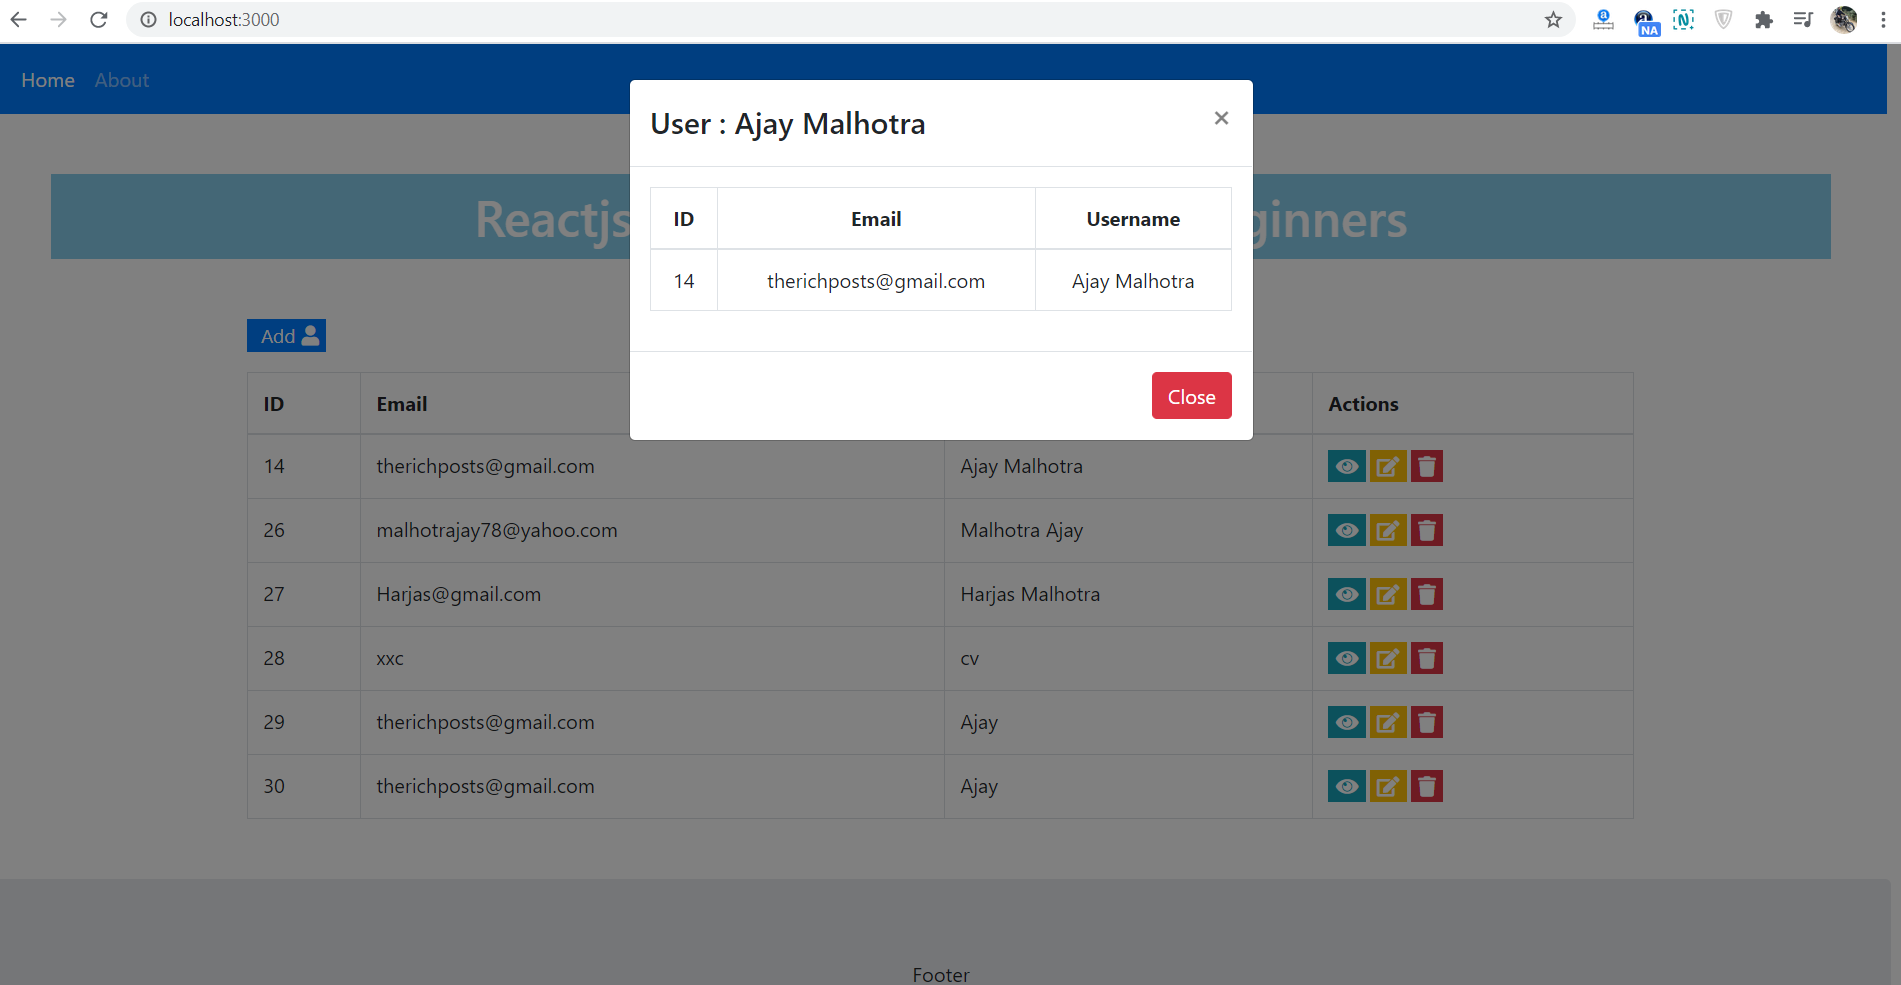
Task: Click the edit icon for user ID 28
Action: point(1387,658)
